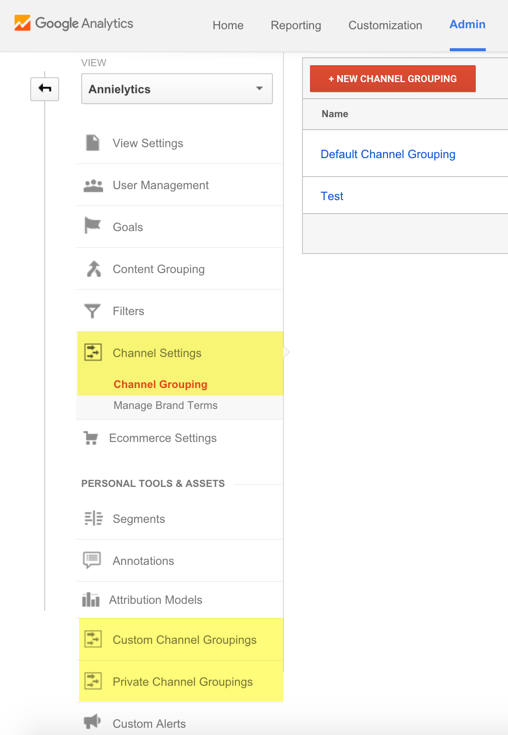Click the Segments icon
508x735 pixels.
point(93,518)
